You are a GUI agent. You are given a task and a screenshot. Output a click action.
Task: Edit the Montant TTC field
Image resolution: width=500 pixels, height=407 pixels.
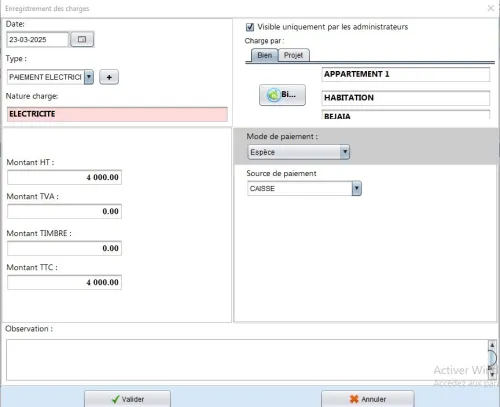64,282
